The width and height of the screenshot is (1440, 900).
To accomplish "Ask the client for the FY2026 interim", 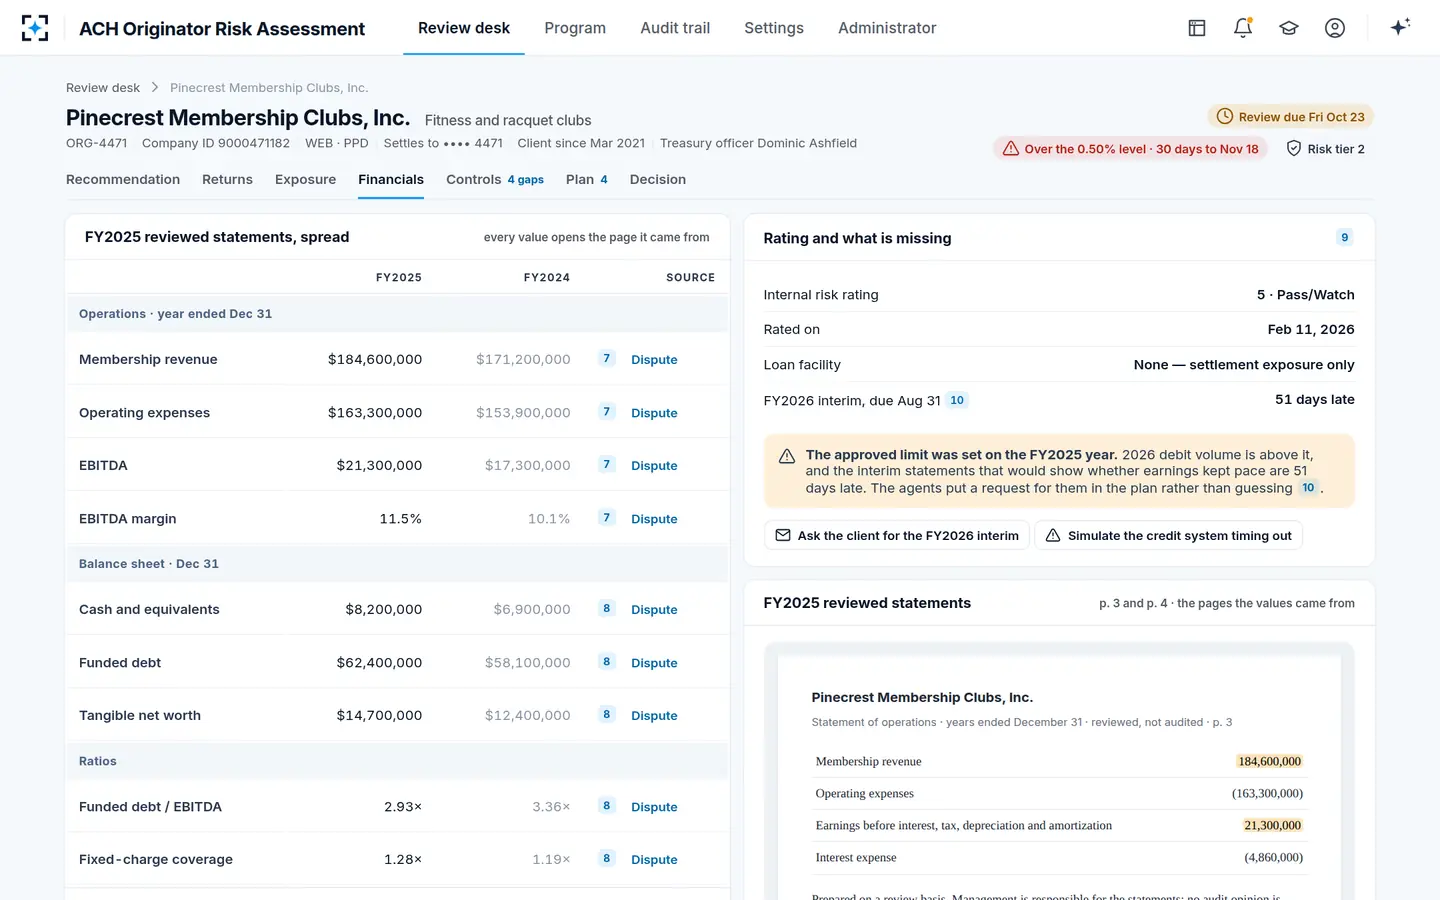I will (x=897, y=536).
